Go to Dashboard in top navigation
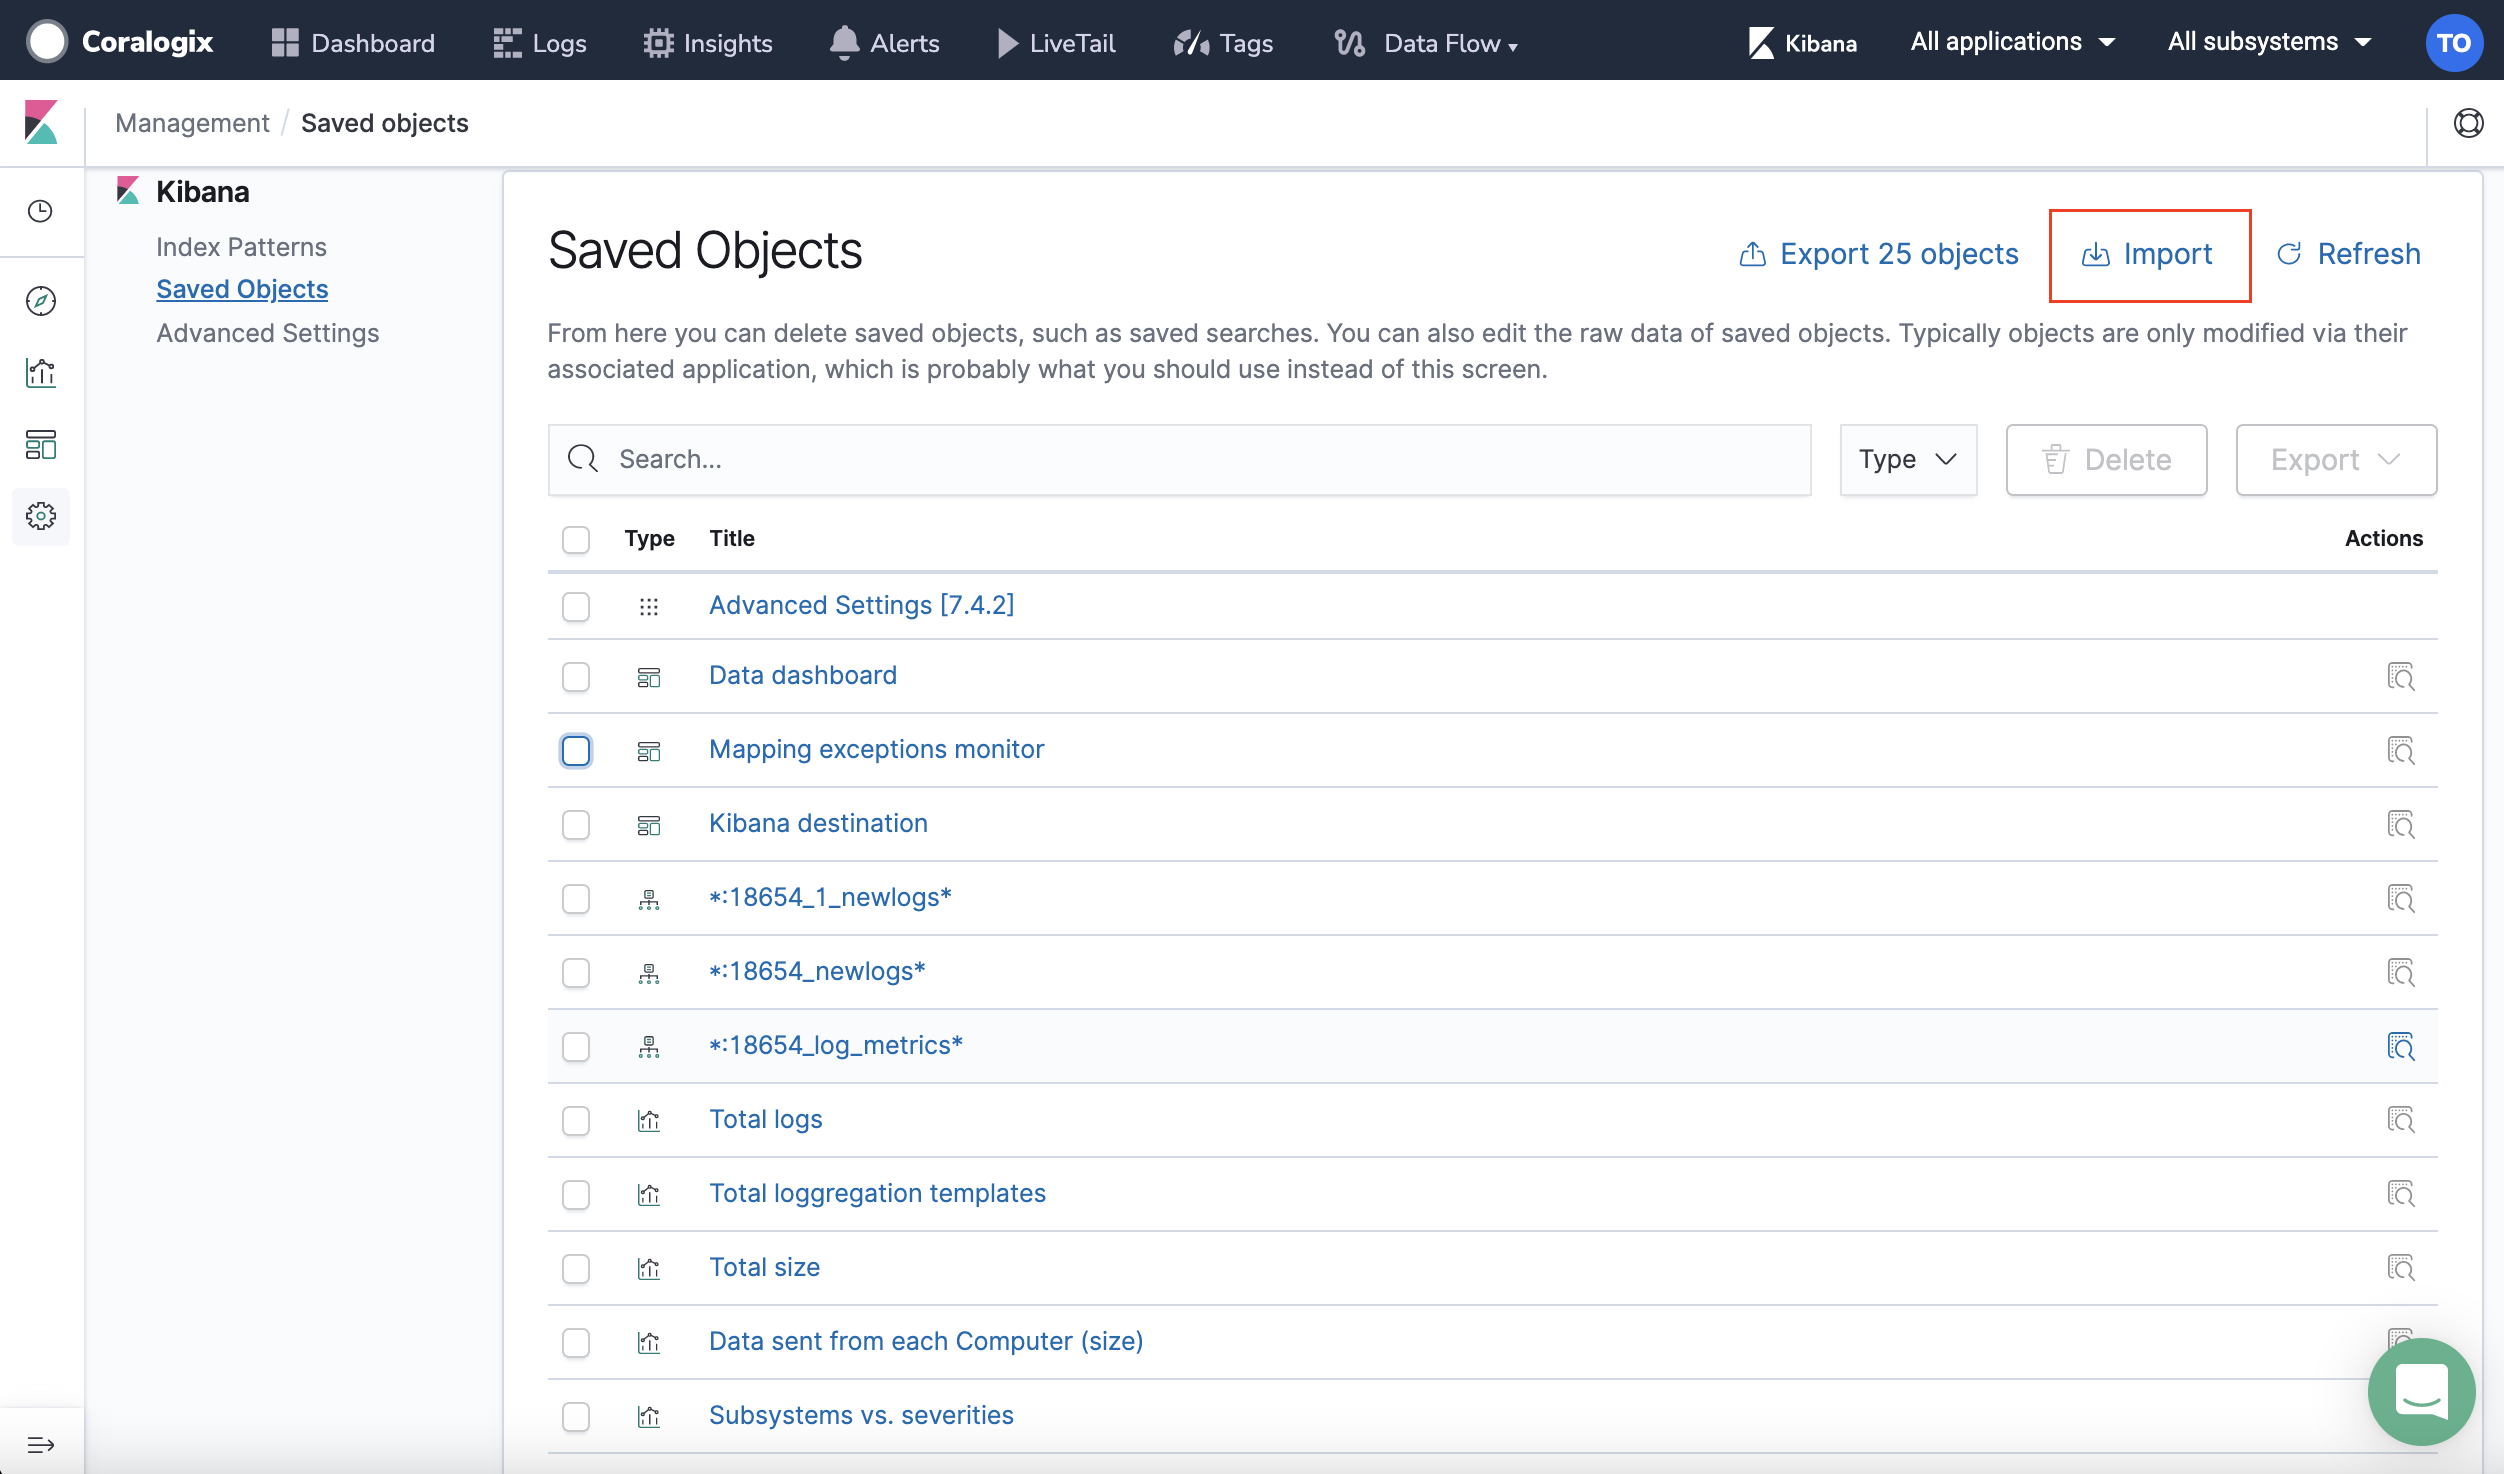Image resolution: width=2504 pixels, height=1474 pixels. [x=353, y=43]
